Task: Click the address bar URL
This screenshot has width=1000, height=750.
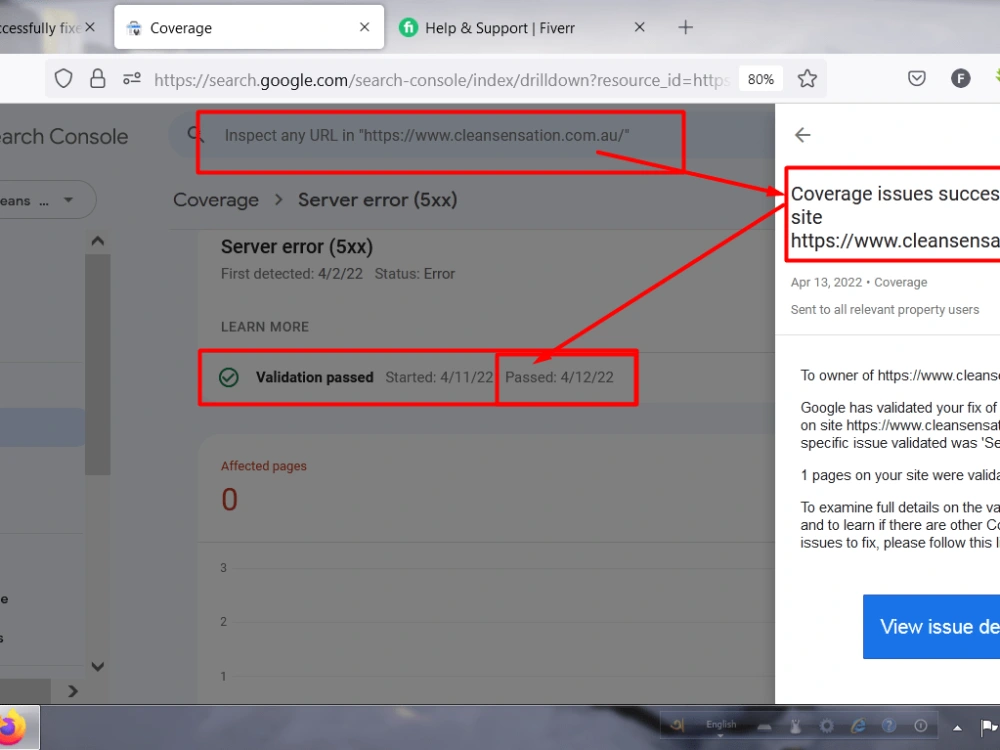Action: pos(441,80)
